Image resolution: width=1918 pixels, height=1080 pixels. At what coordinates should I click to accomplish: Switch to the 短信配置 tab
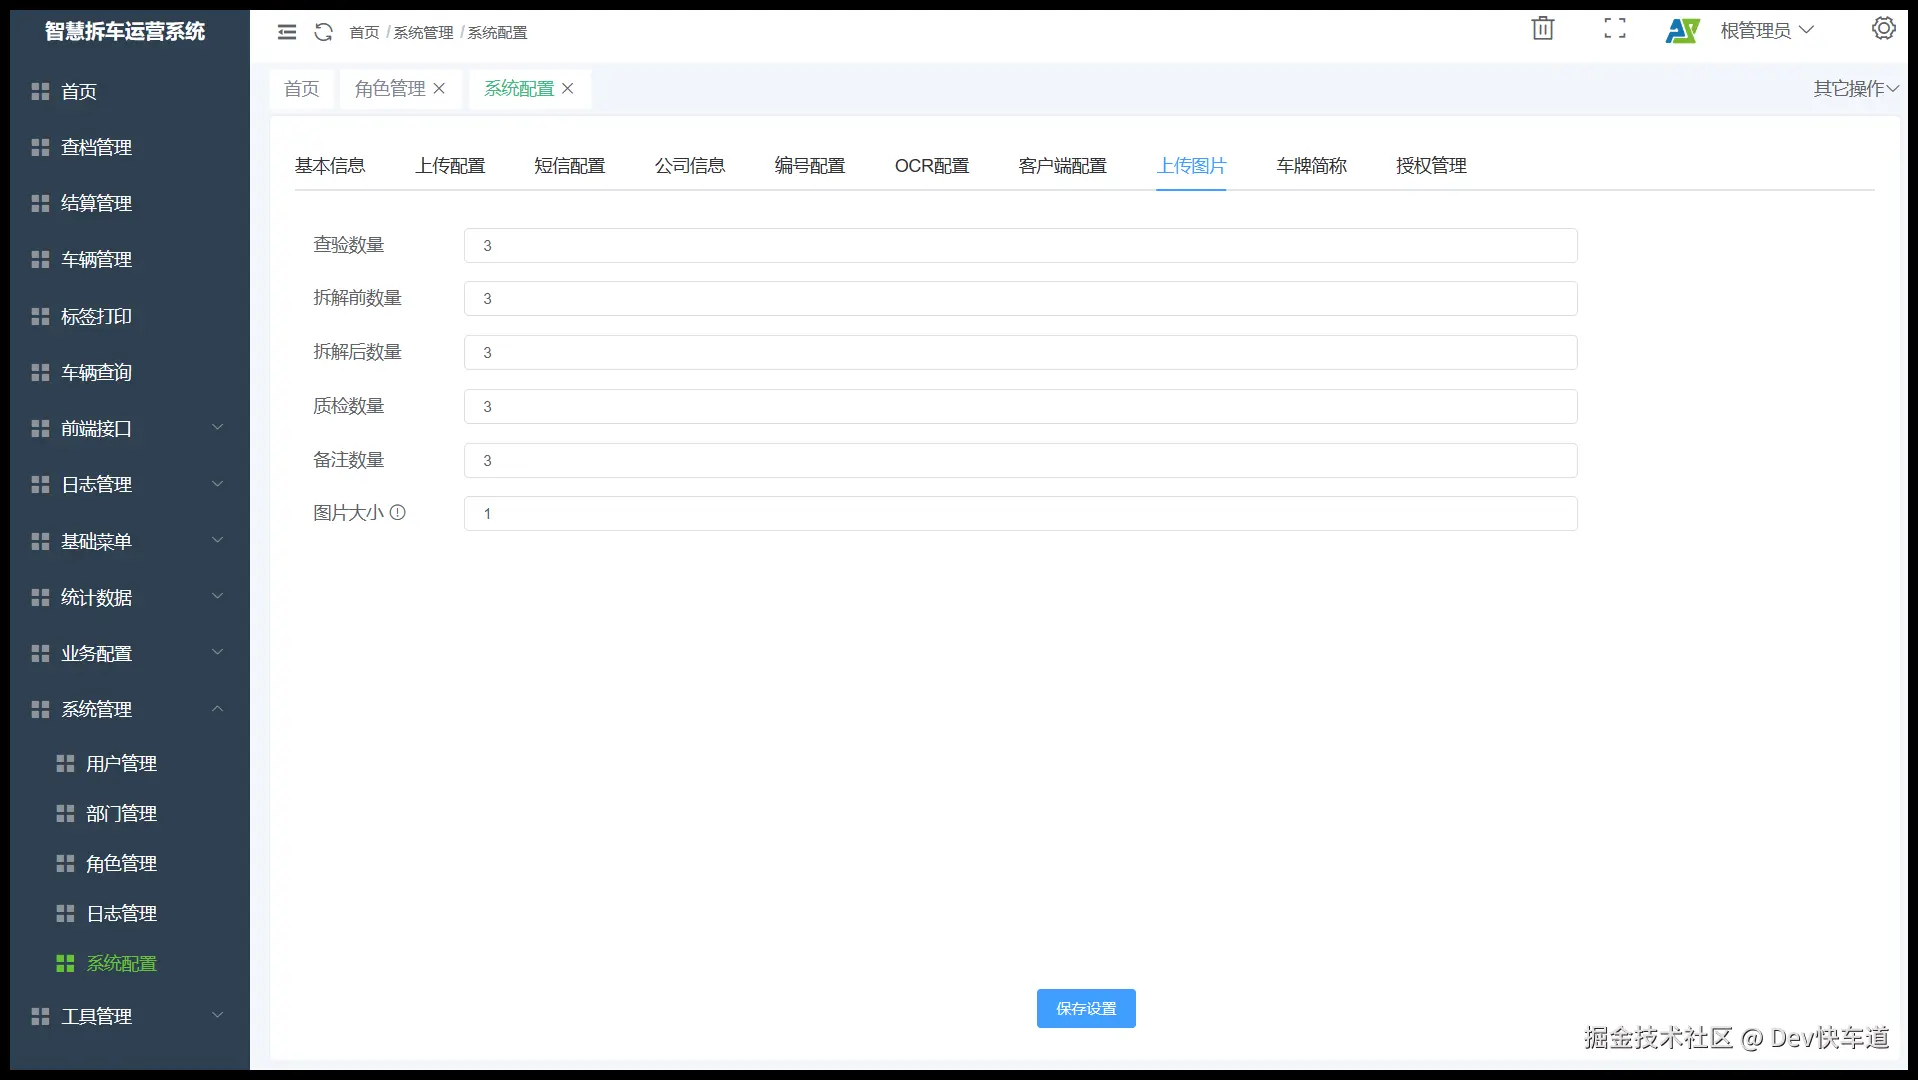point(570,166)
